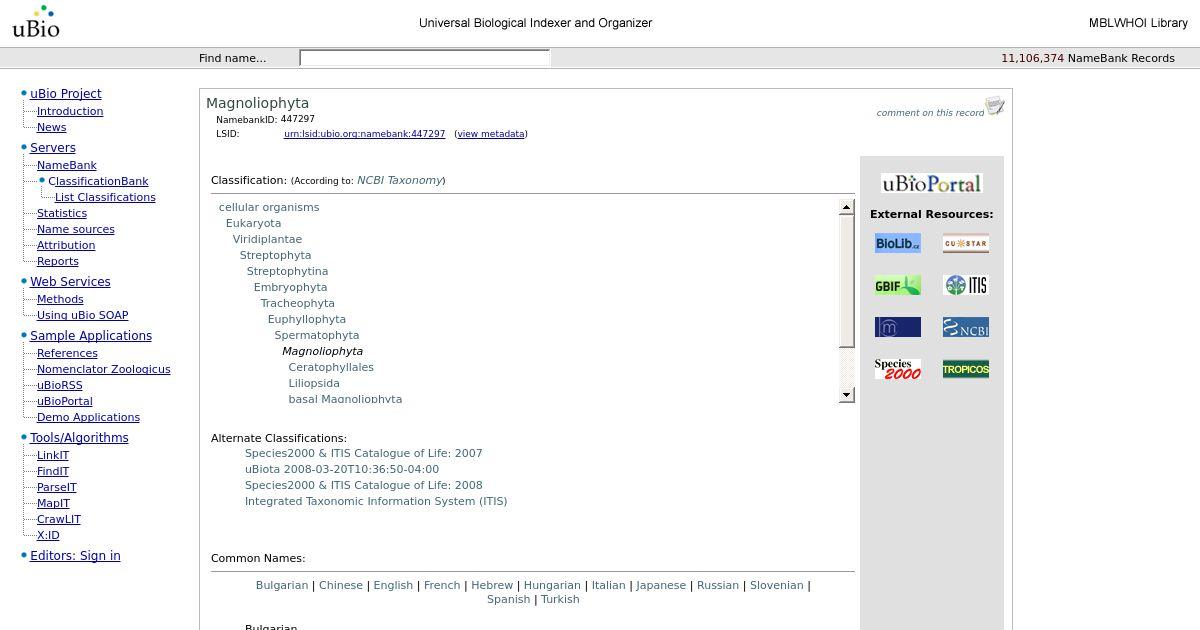Click comment on this record link
Image resolution: width=1200 pixels, height=630 pixels.
[930, 113]
